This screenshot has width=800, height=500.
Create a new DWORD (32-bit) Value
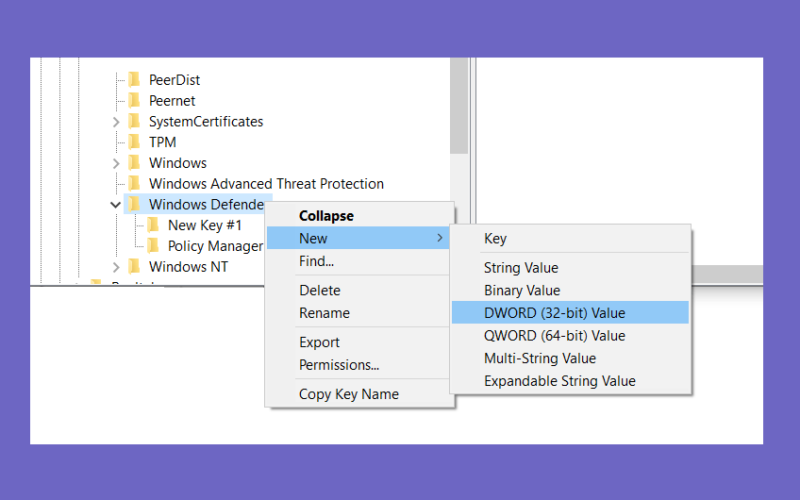tap(570, 312)
